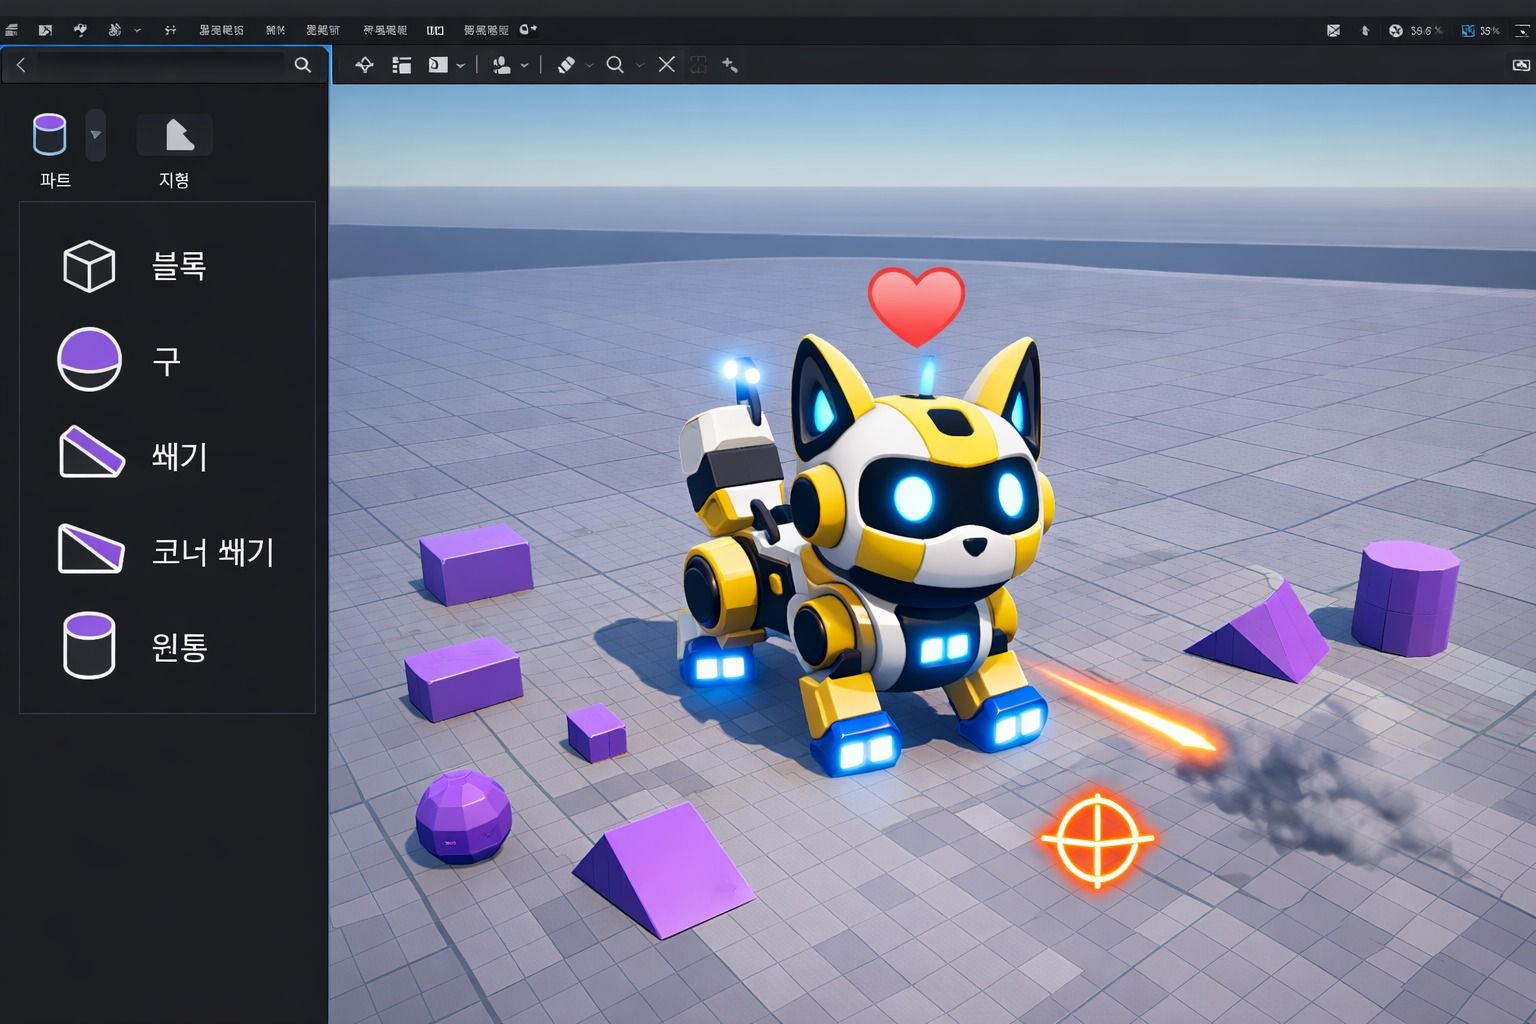Toggle the panel icon at viewport top-right

[1520, 65]
